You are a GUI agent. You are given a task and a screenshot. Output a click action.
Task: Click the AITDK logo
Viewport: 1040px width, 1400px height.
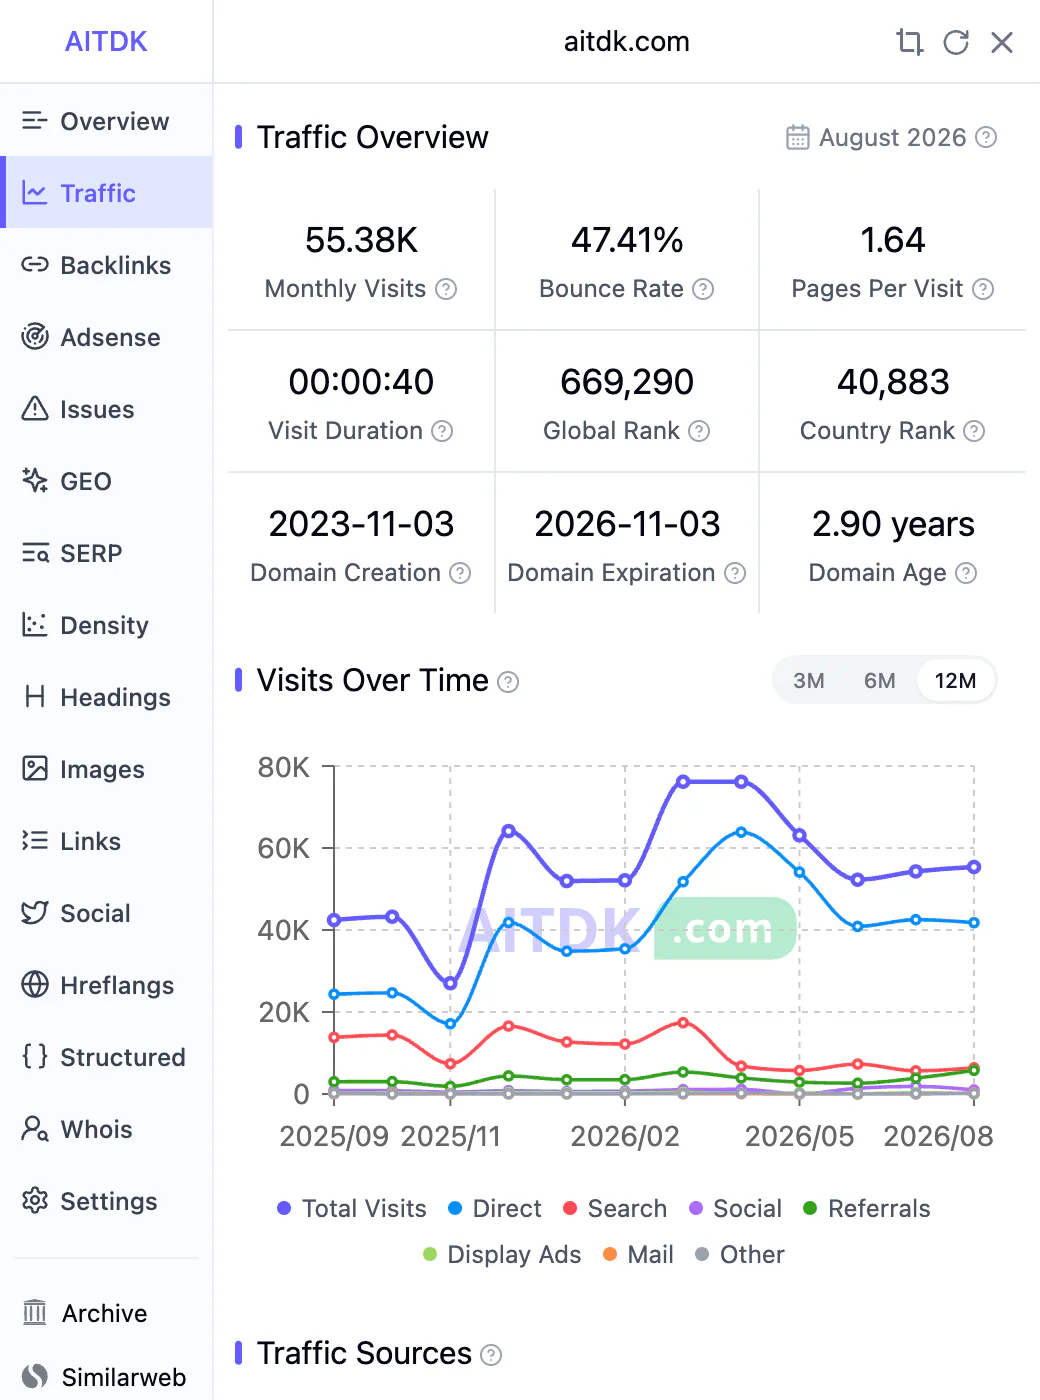point(106,41)
